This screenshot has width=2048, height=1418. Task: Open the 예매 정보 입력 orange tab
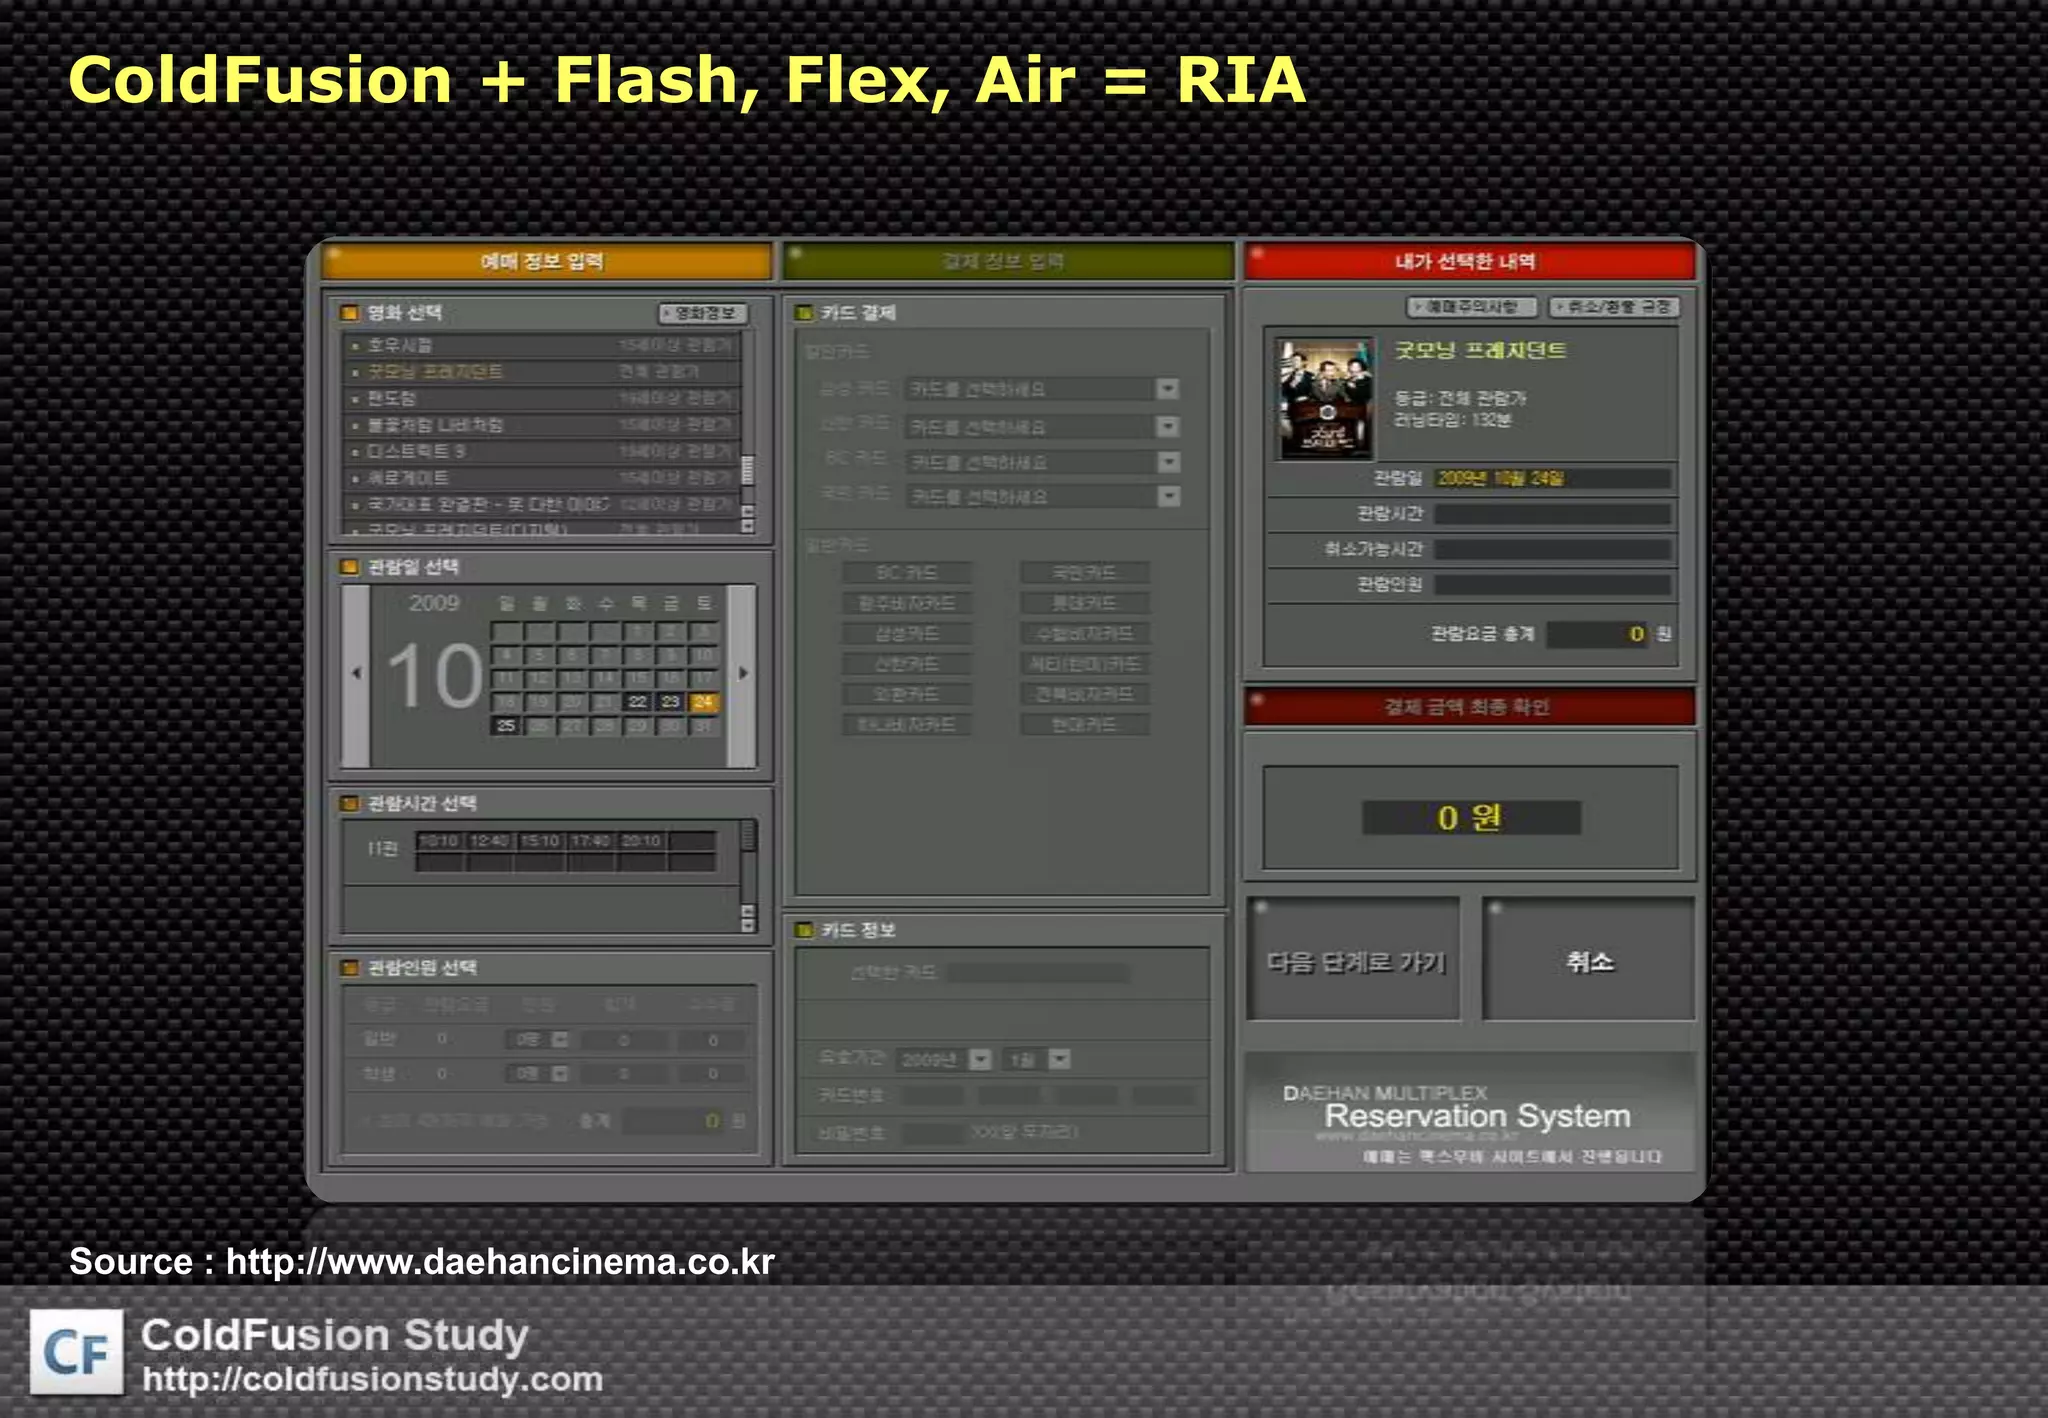546,262
